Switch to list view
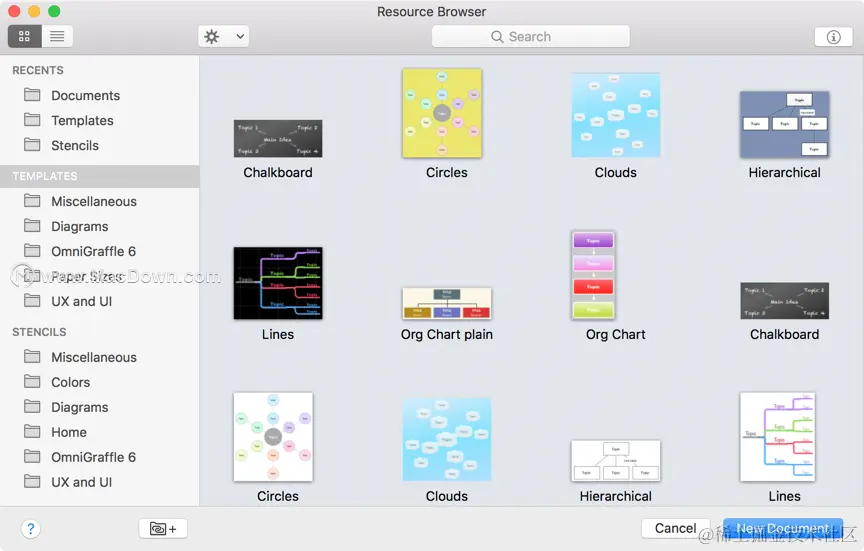864x551 pixels. tap(57, 36)
